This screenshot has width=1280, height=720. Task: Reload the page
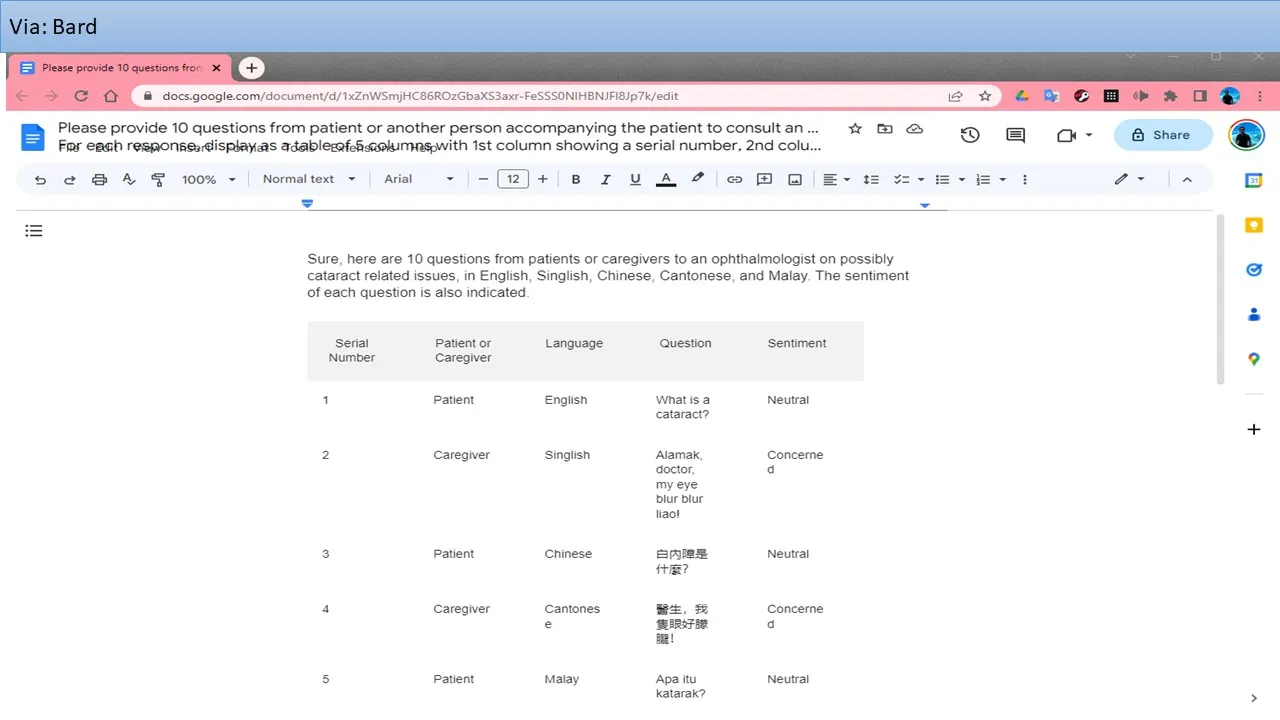(x=81, y=96)
